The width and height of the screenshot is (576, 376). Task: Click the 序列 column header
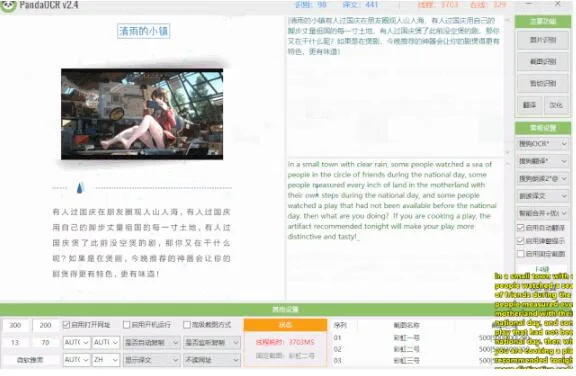tap(340, 325)
